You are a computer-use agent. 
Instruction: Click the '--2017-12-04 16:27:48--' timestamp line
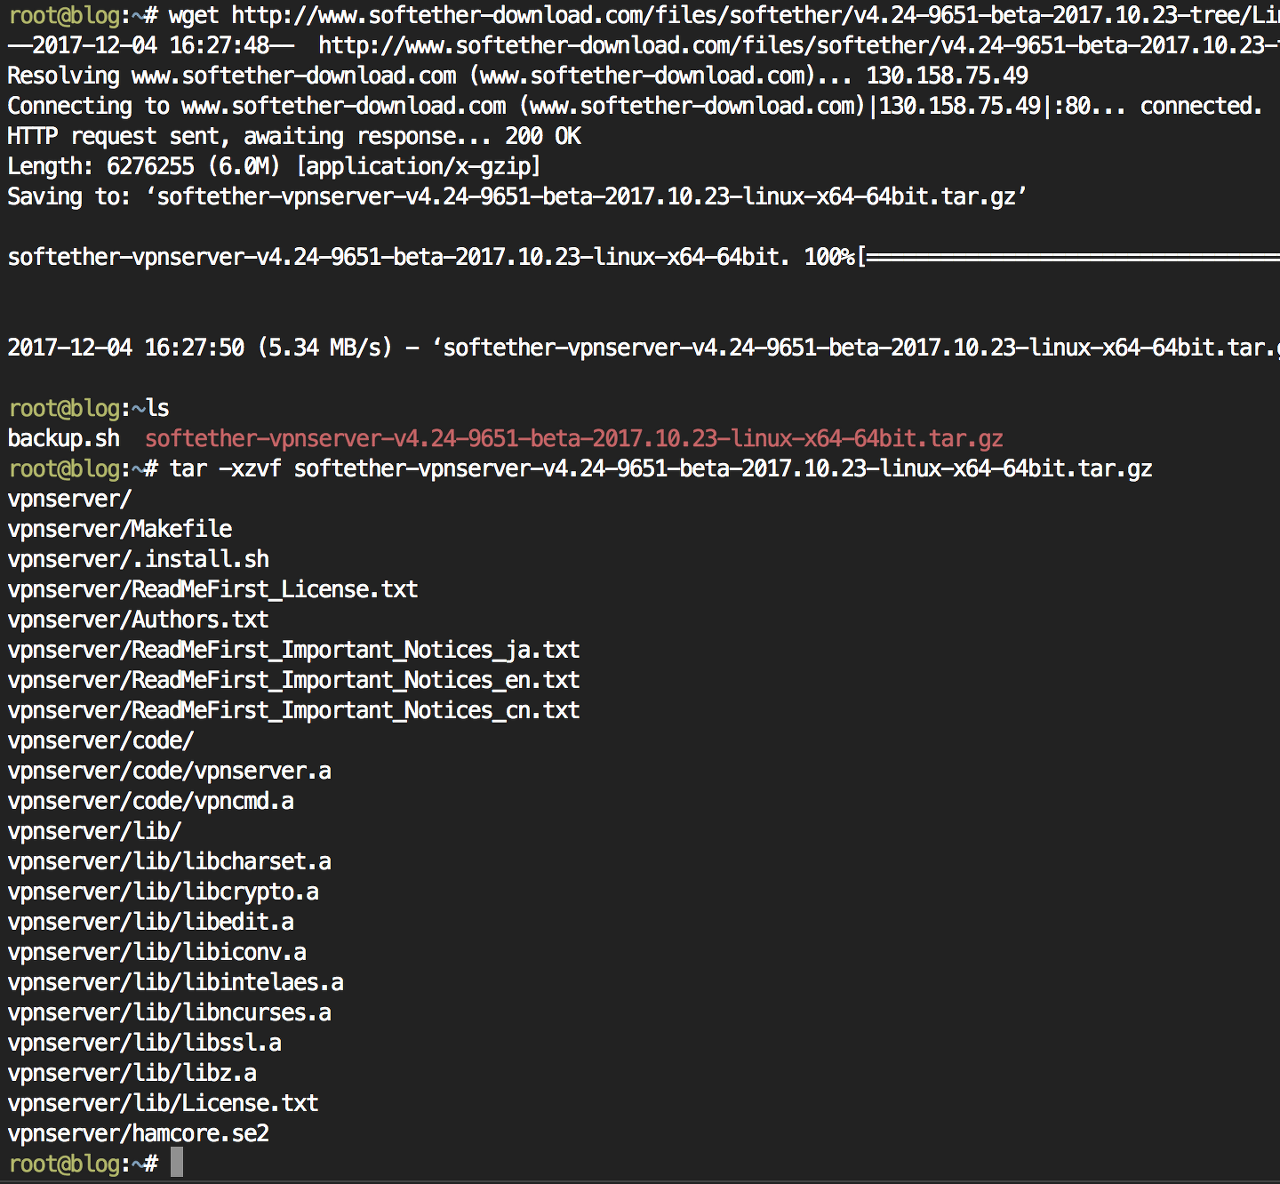tap(643, 45)
